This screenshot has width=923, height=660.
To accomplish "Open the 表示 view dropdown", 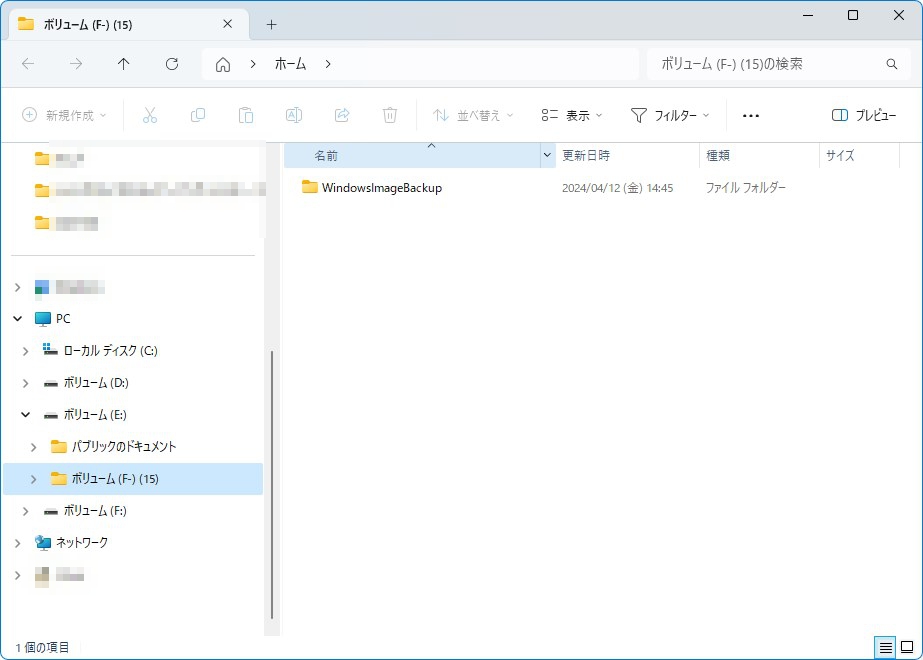I will (571, 115).
